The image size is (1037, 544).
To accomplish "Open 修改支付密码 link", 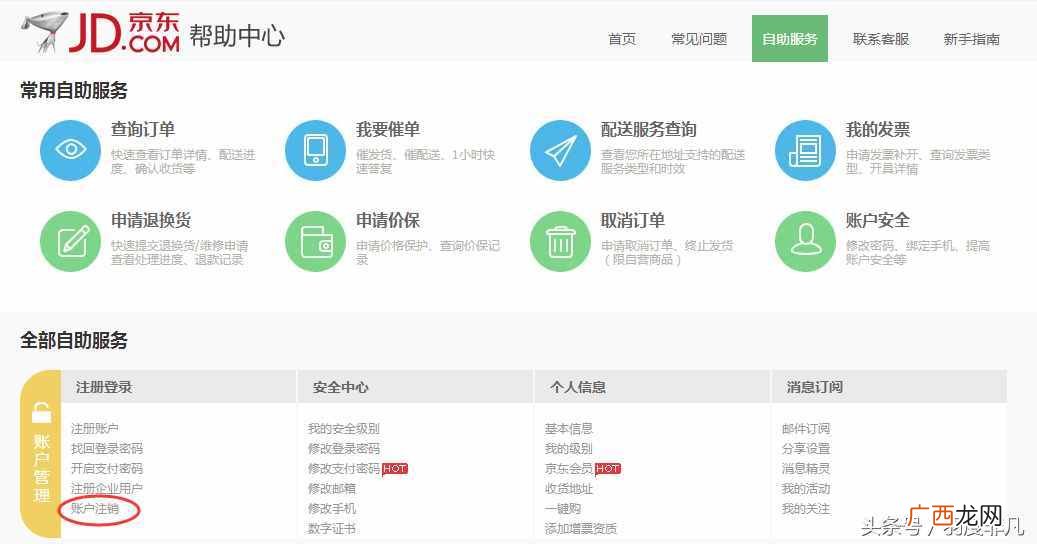I will click(x=343, y=468).
